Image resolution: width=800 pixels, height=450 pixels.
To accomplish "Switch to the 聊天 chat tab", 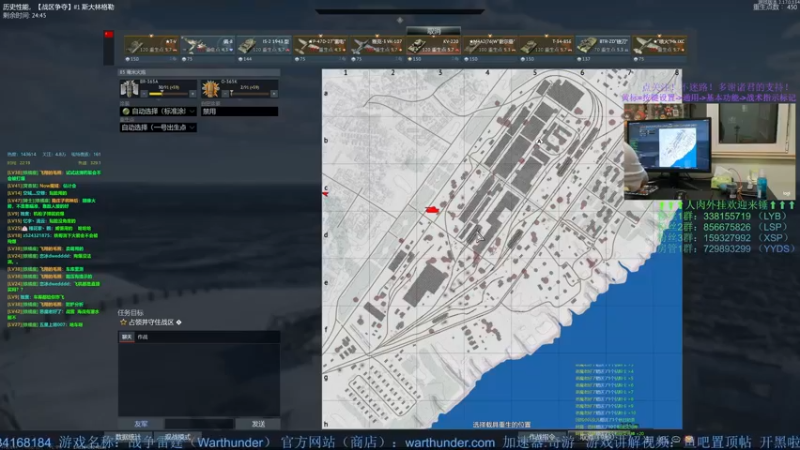I will pos(127,337).
